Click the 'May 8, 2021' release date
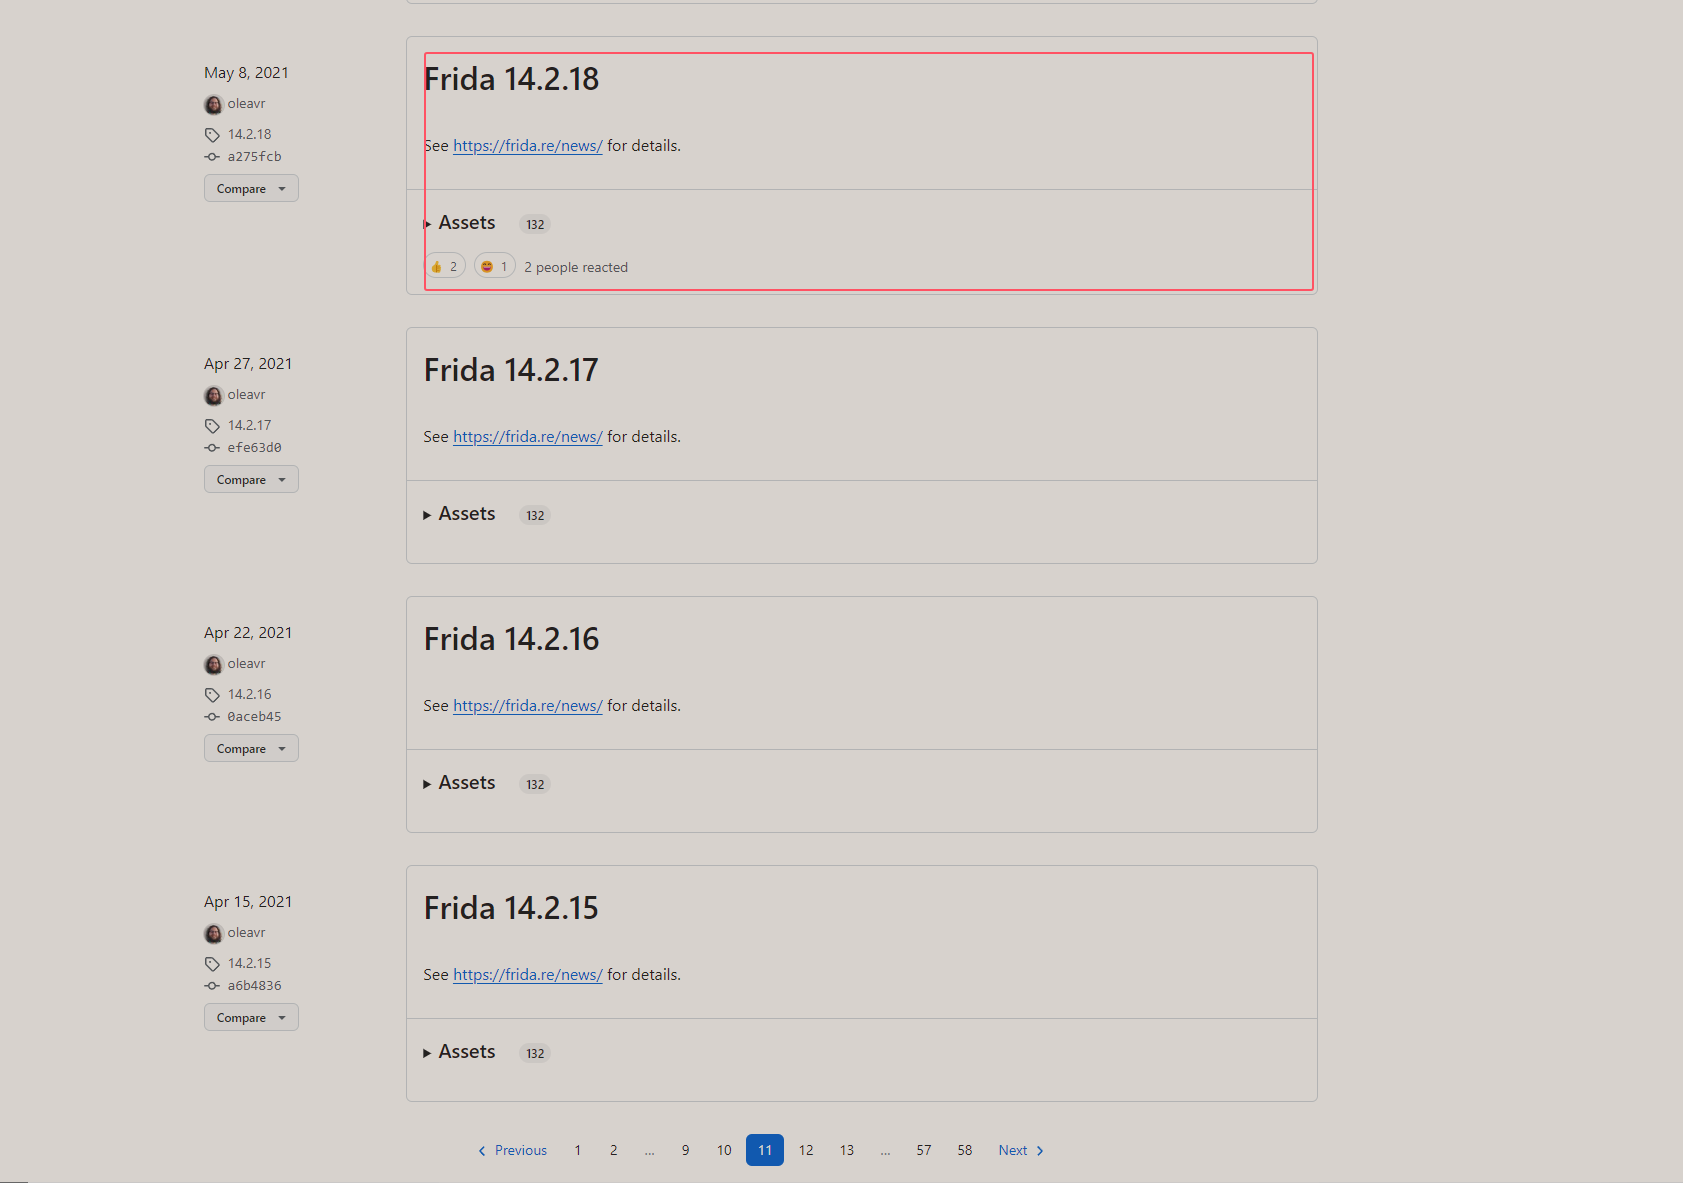The image size is (1683, 1183). 246,73
